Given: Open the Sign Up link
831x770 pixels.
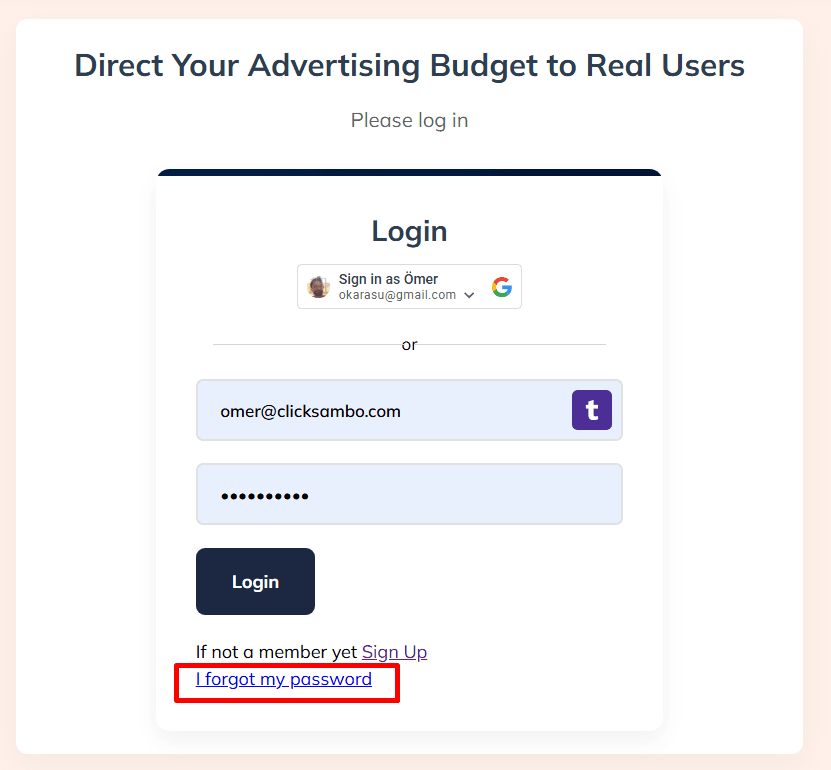Looking at the screenshot, I should (x=394, y=652).
